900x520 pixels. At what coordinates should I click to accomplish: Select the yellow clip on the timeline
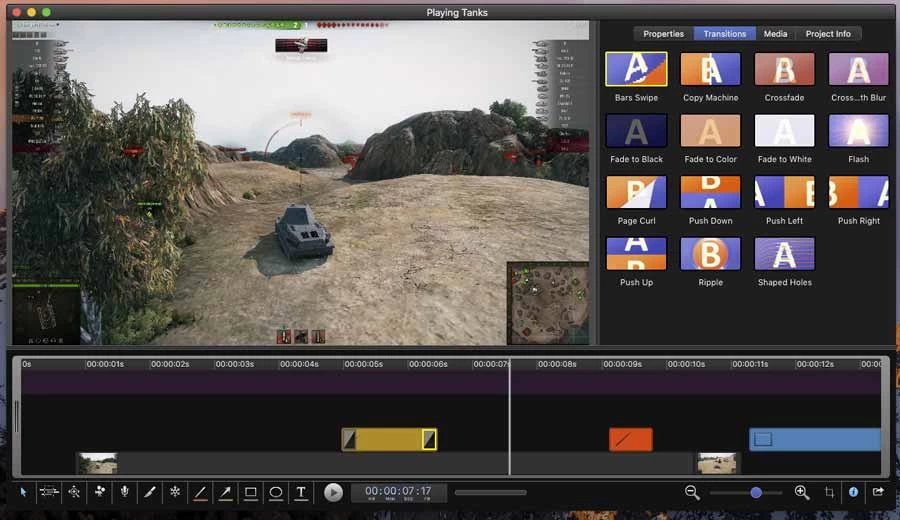389,439
